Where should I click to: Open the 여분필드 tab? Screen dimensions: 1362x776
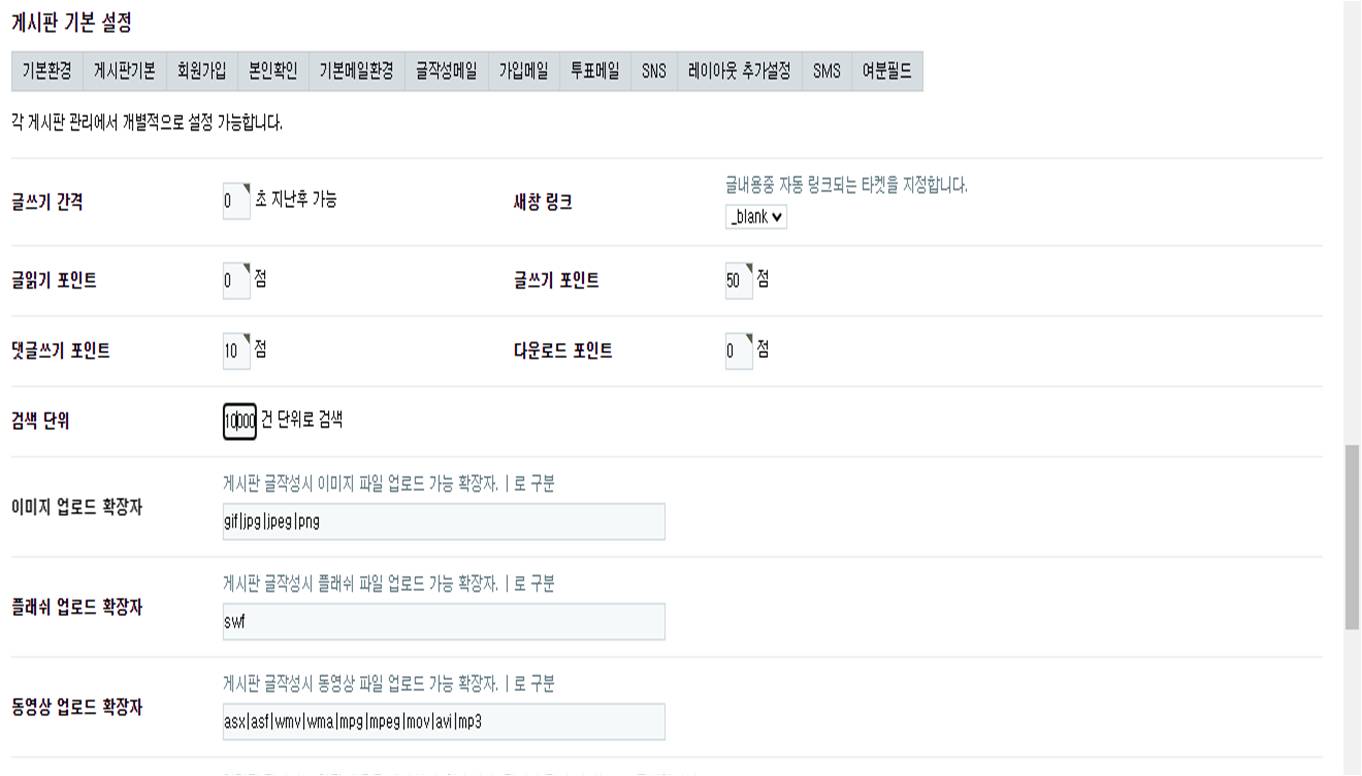click(887, 71)
